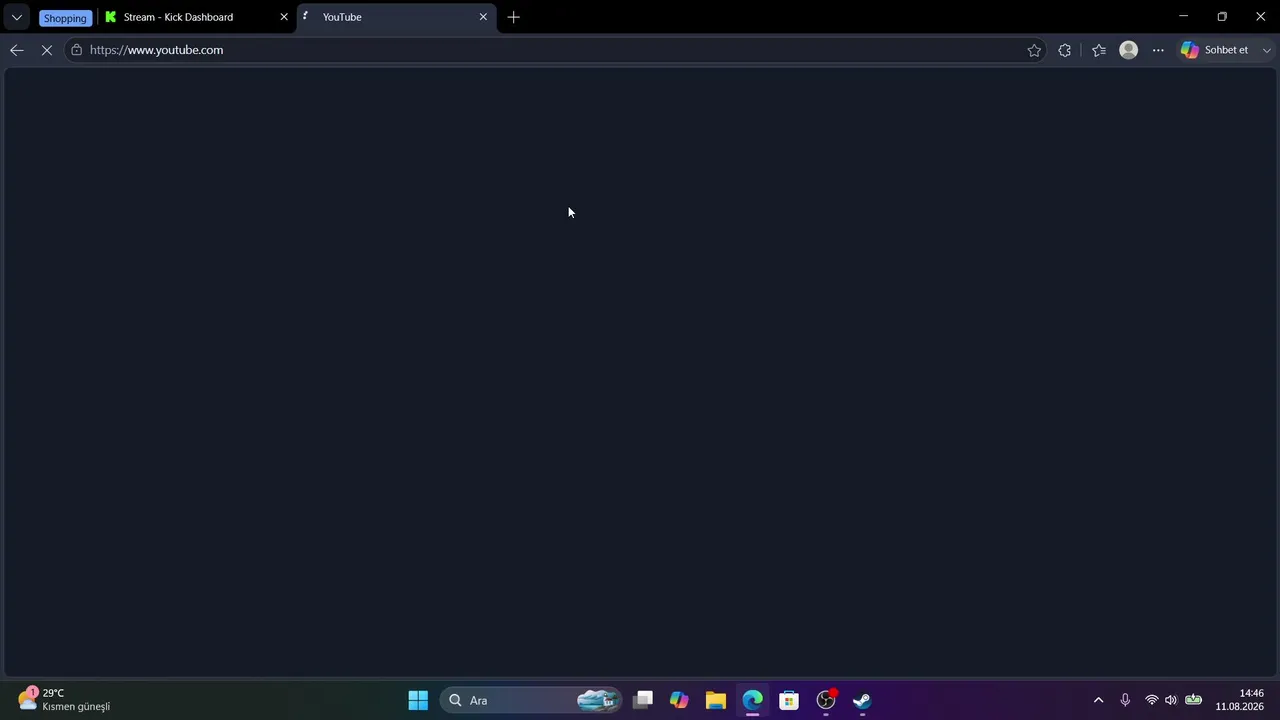The height and width of the screenshot is (720, 1280).
Task: Switch to OBS Studio on taskbar
Action: (x=826, y=700)
